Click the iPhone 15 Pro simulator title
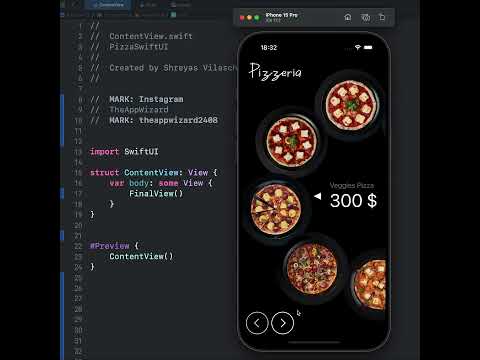Image resolution: width=480 pixels, height=360 pixels. [281, 15]
